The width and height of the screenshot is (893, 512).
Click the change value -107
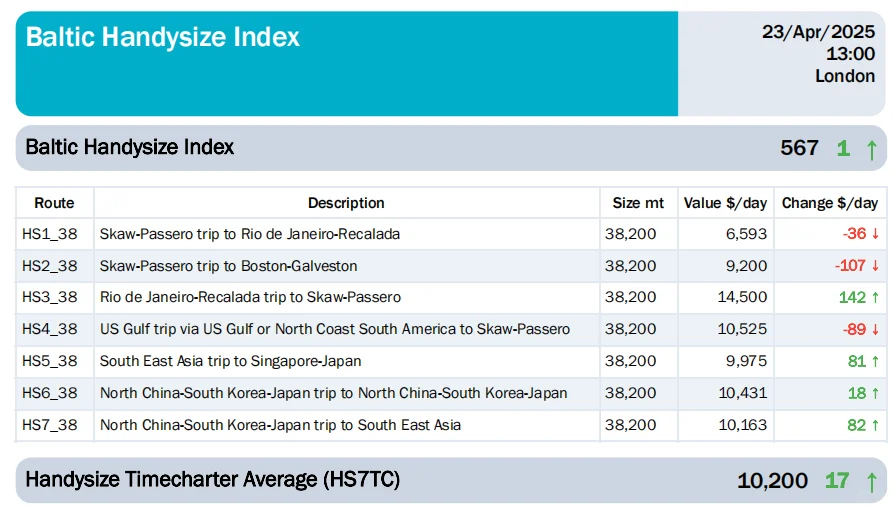(850, 265)
